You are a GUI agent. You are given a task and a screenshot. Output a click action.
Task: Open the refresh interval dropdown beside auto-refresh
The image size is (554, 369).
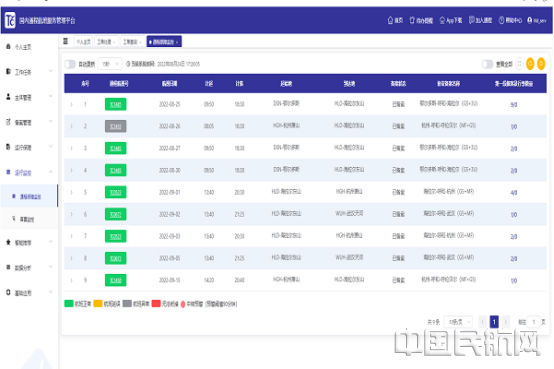click(110, 64)
